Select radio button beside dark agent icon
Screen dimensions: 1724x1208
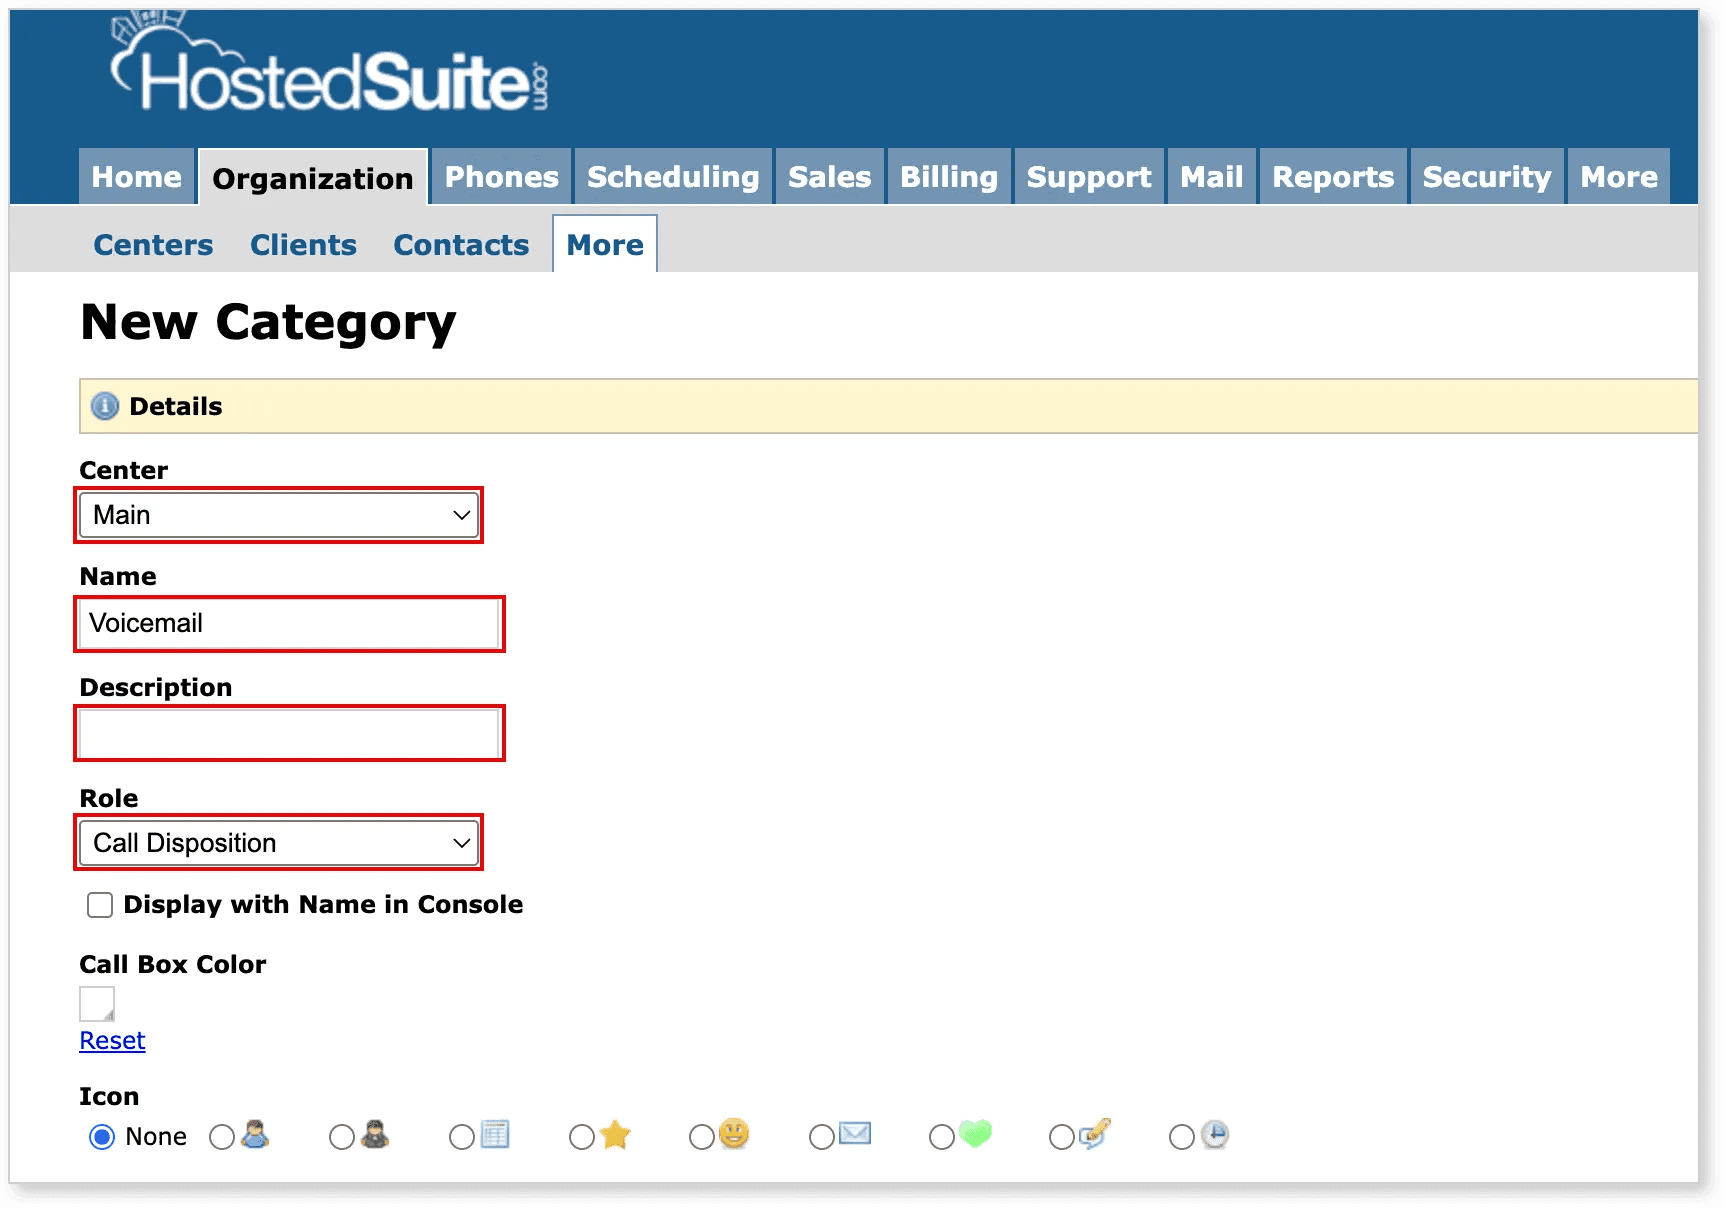click(342, 1137)
